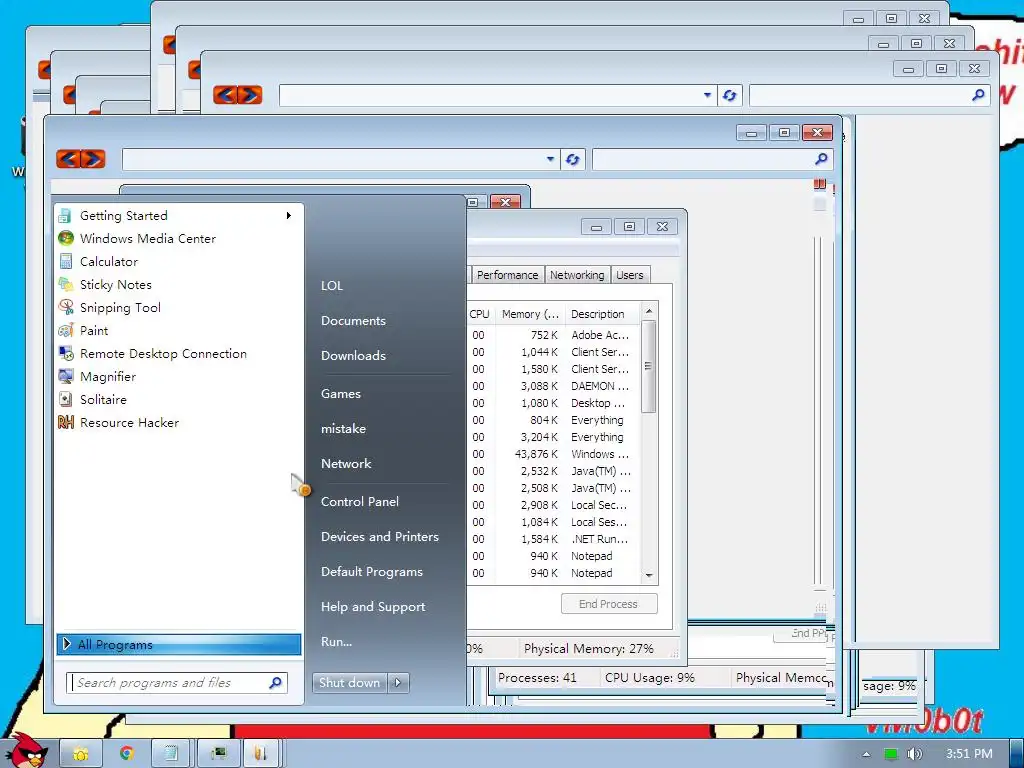Click the search magnifier in the Explorer window behind

978,95
